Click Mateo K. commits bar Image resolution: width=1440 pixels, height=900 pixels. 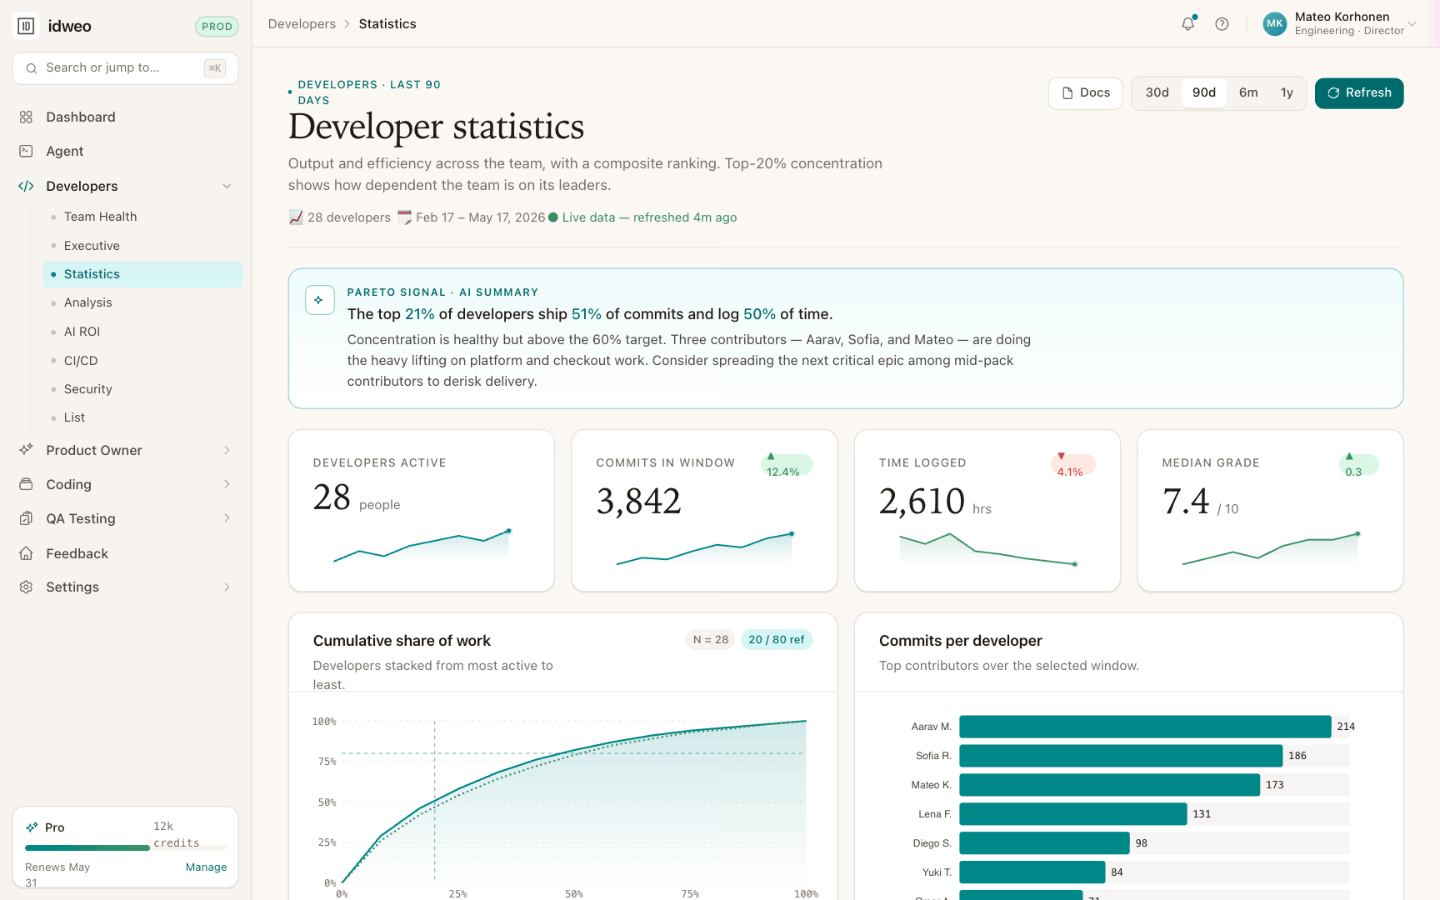pyautogui.click(x=1109, y=785)
